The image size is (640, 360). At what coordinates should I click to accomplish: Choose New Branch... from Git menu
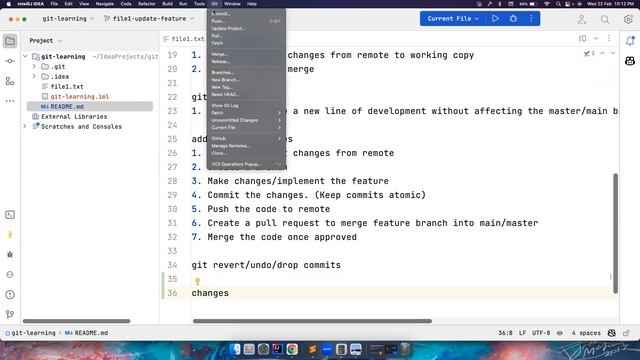[x=246, y=80]
